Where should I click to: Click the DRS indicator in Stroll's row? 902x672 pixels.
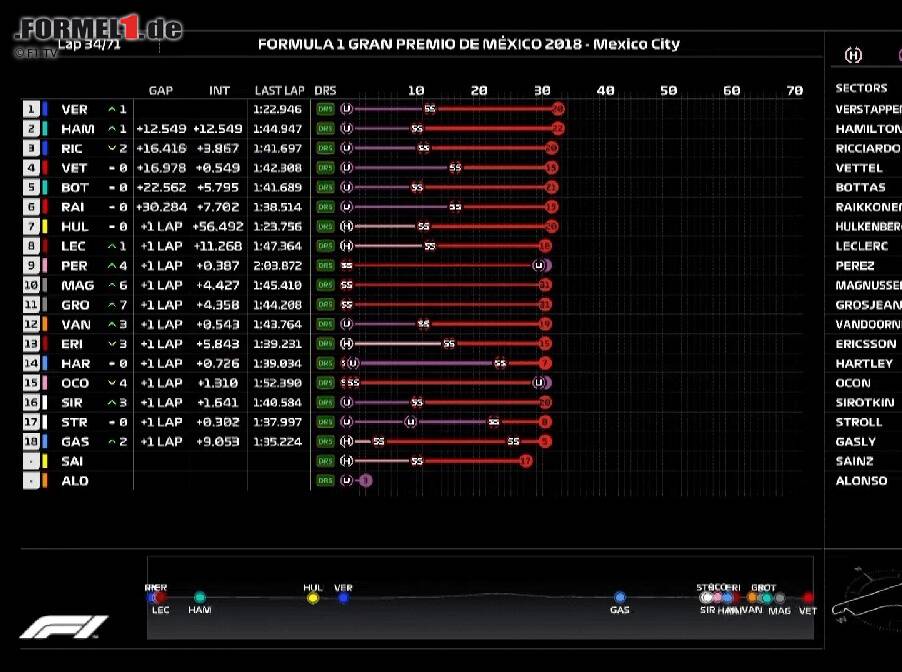[325, 422]
